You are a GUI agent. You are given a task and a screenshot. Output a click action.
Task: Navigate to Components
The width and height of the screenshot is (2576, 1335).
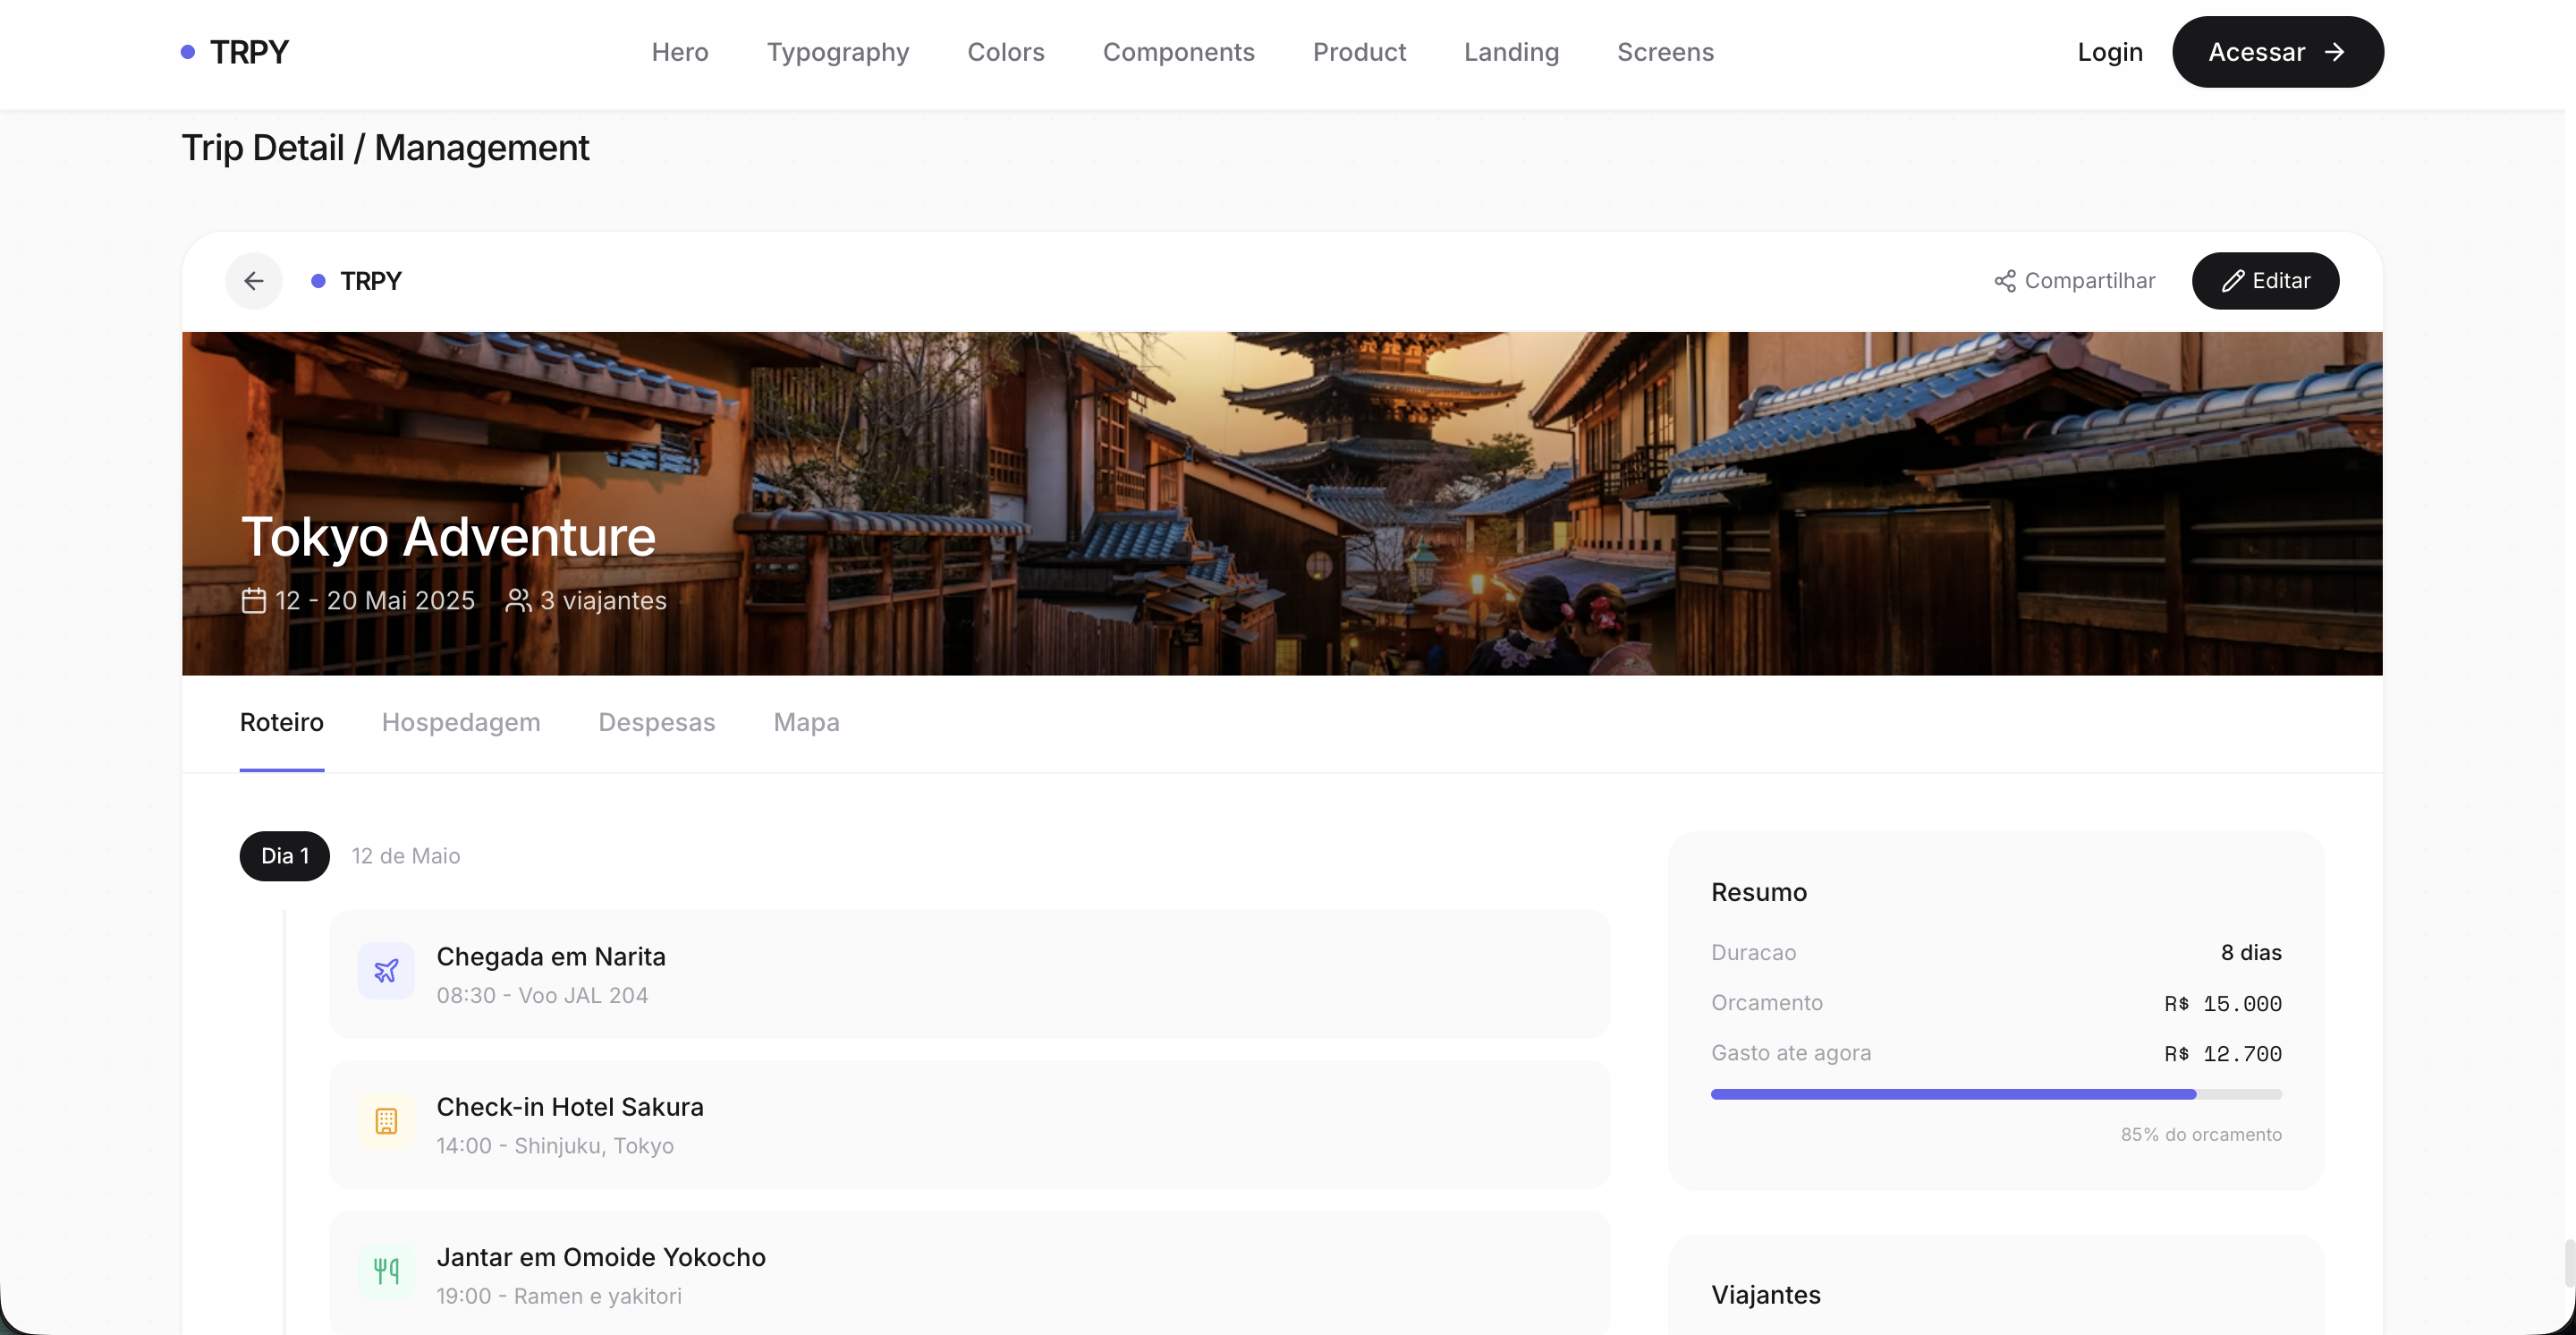point(1179,52)
